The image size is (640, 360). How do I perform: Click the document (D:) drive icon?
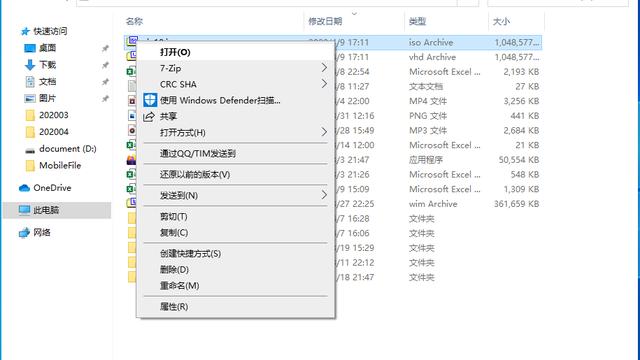(x=30, y=150)
